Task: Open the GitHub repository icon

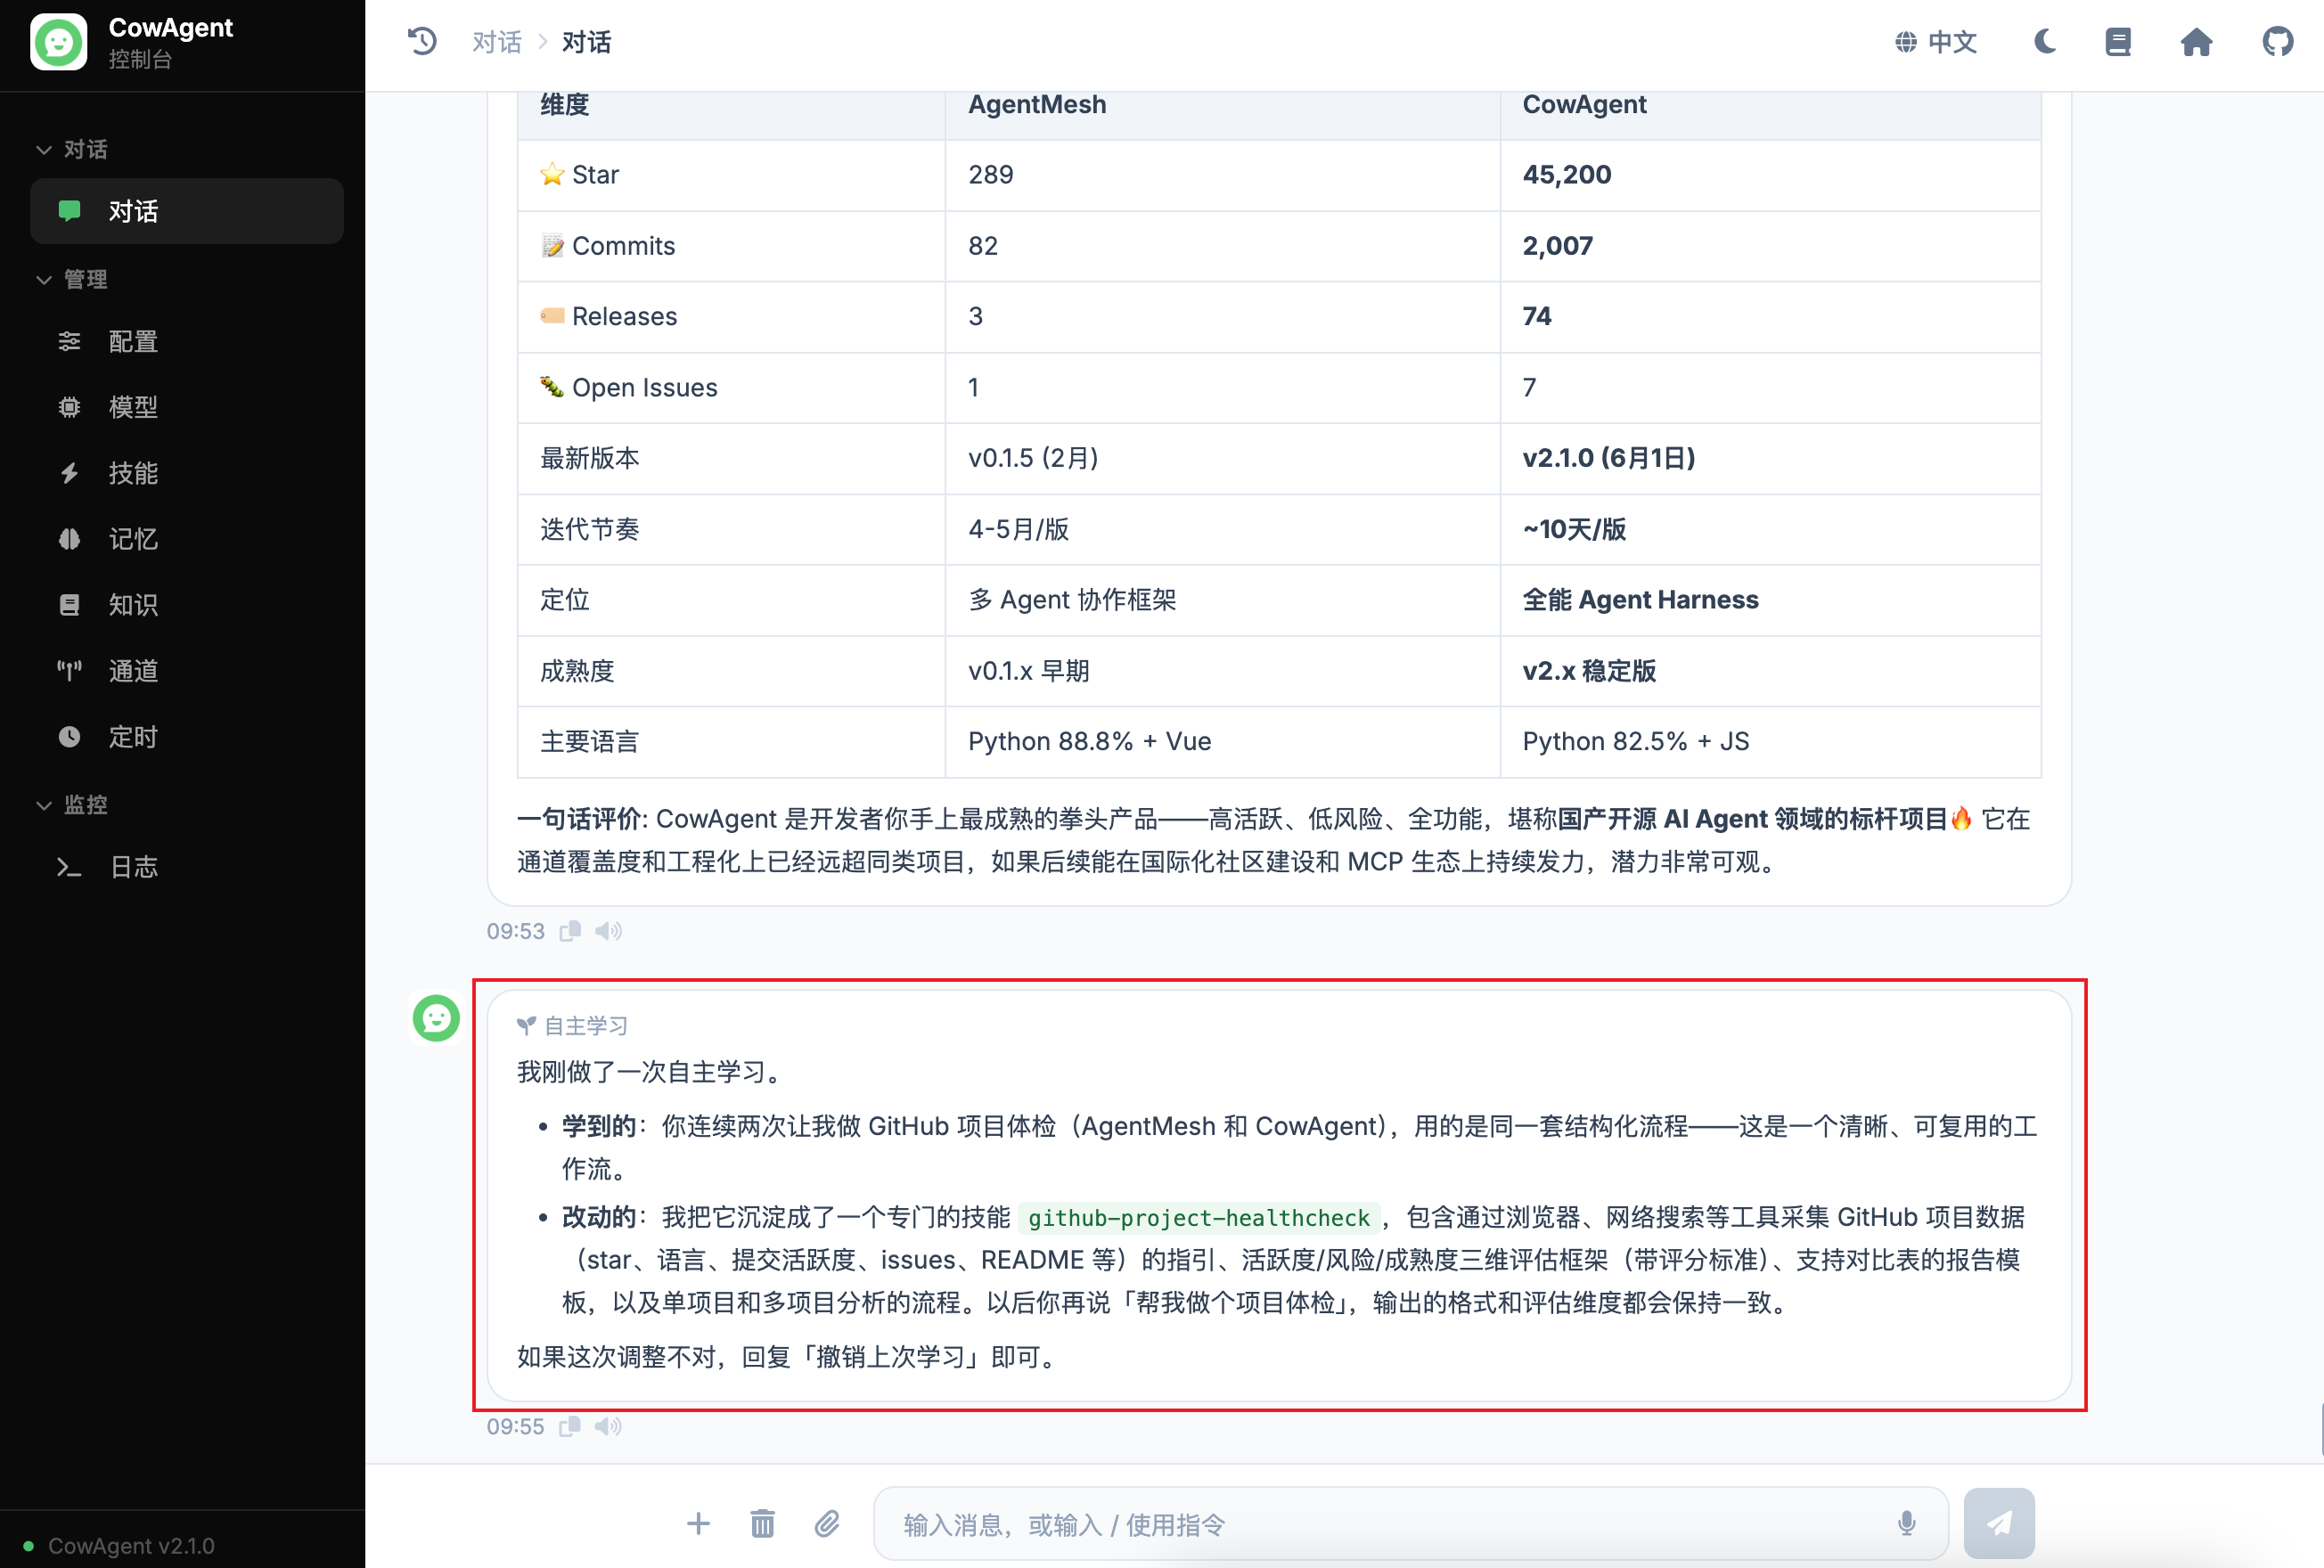Action: (x=2278, y=42)
